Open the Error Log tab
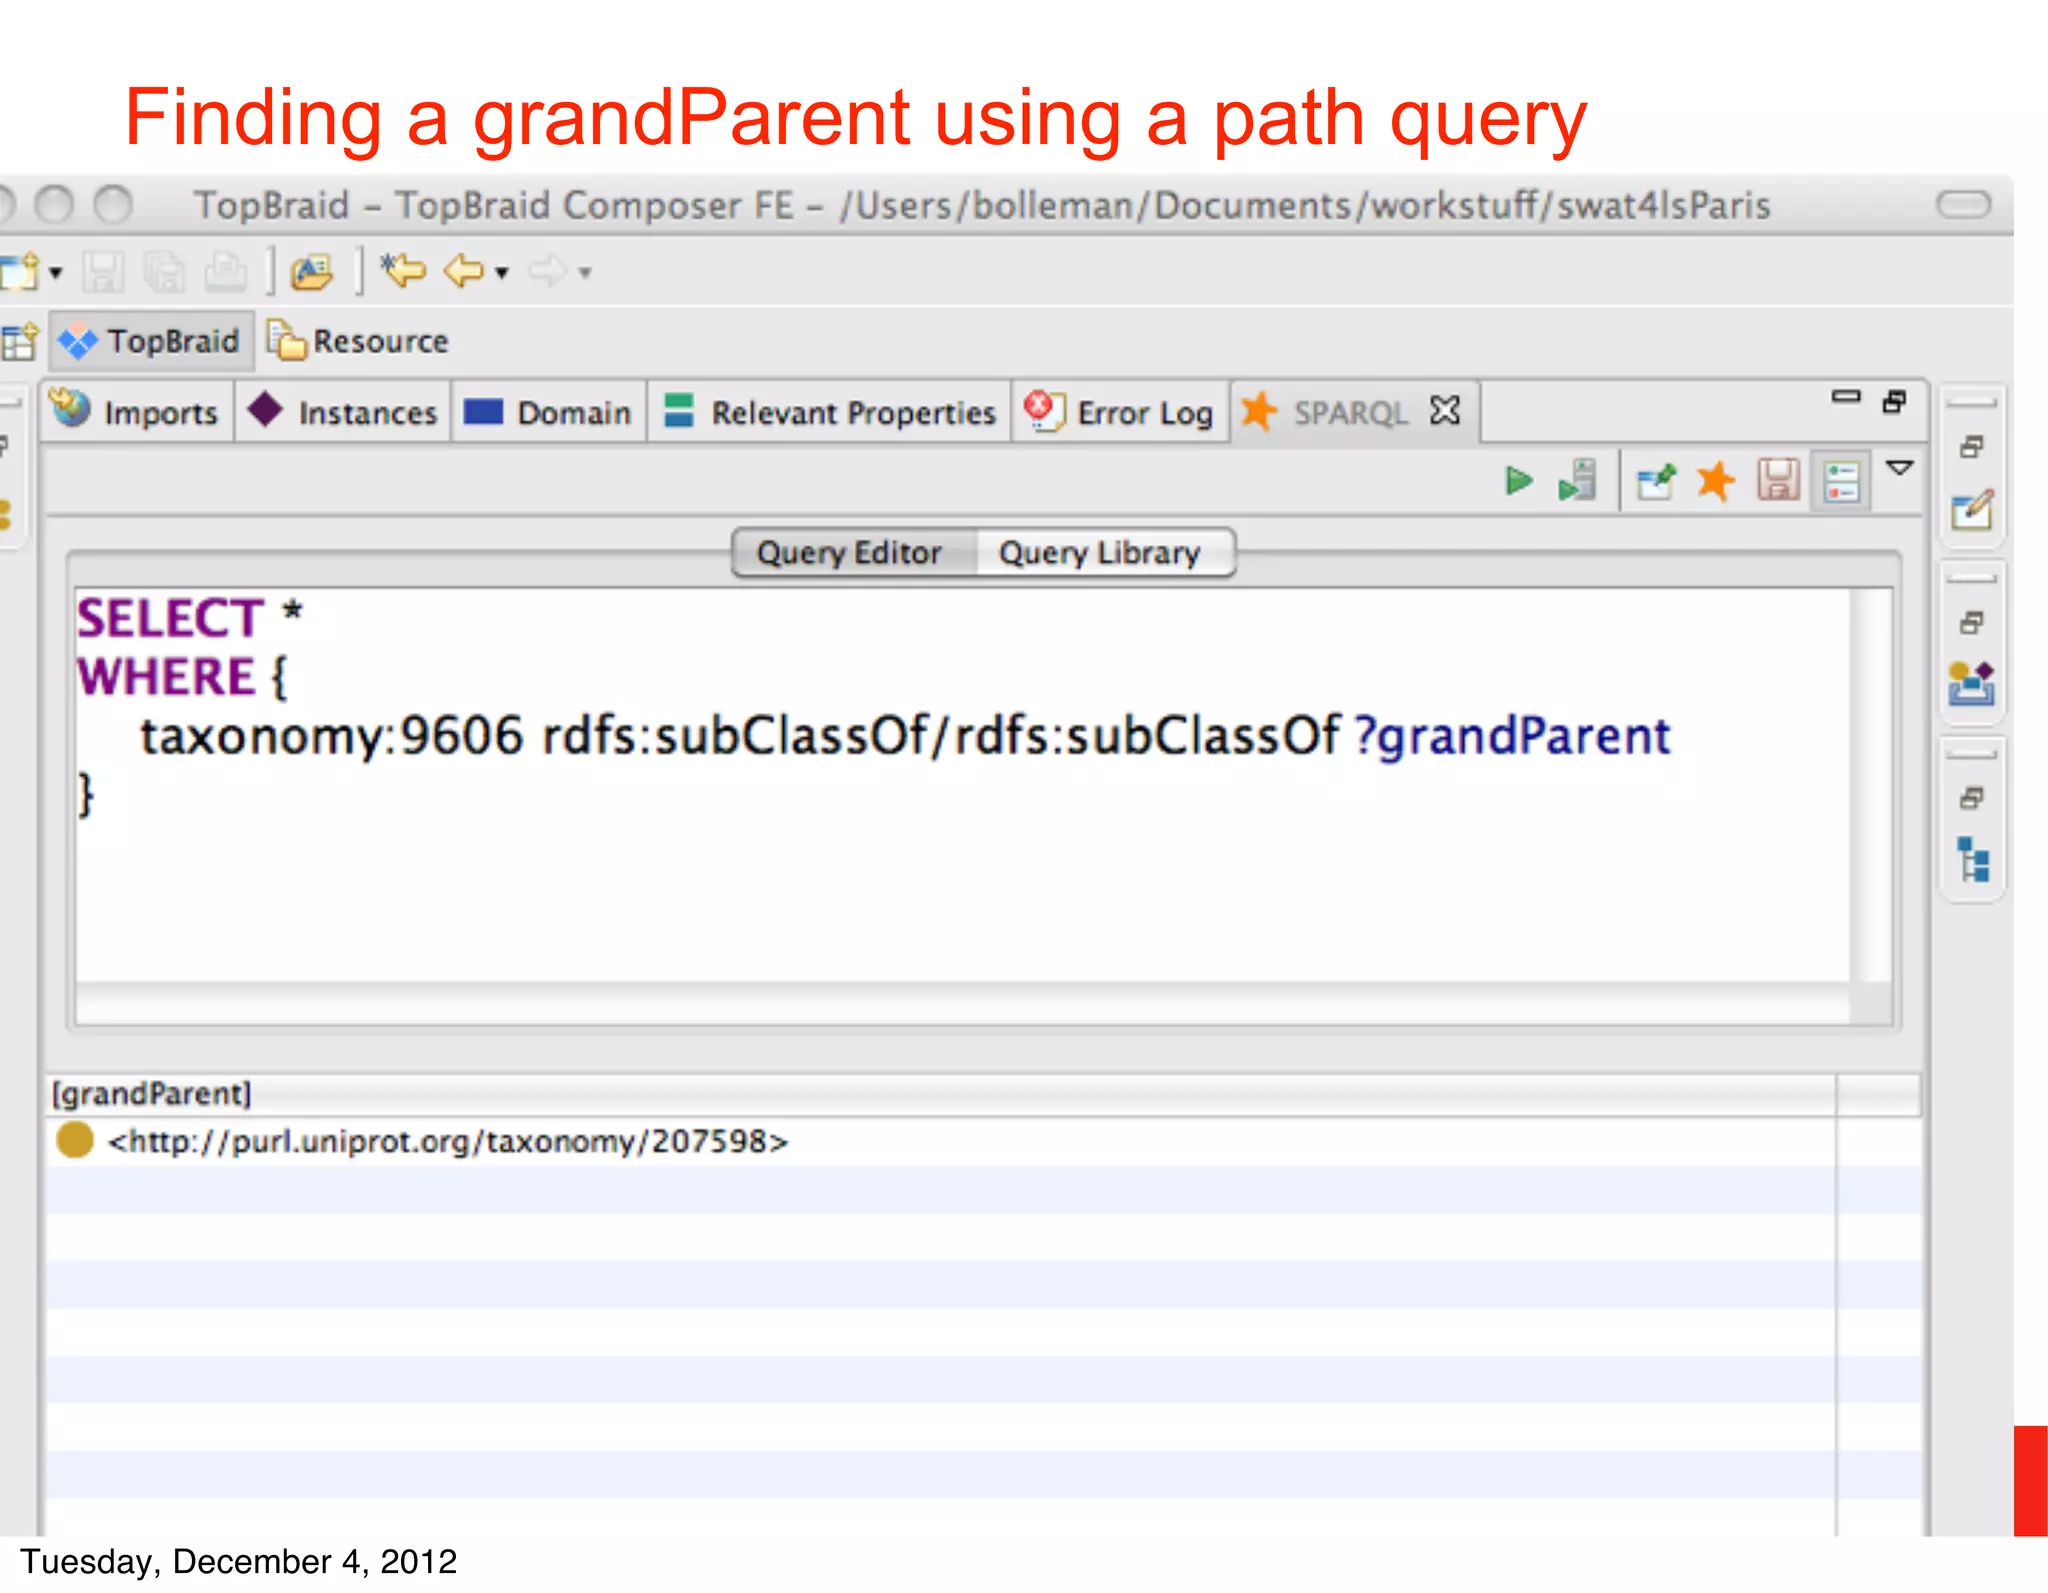2048x1593 pixels. (1120, 412)
